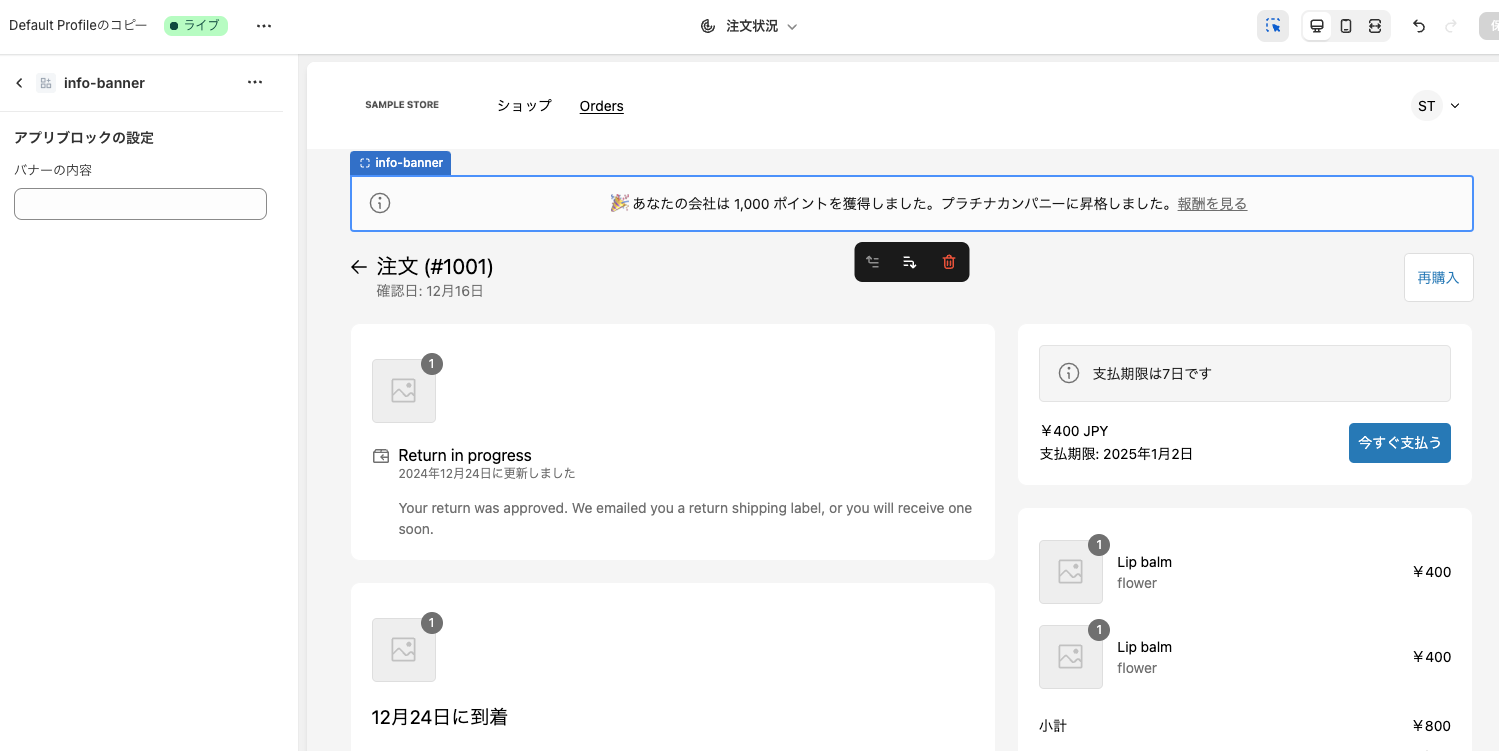Click the ライブ status badge

coord(196,26)
